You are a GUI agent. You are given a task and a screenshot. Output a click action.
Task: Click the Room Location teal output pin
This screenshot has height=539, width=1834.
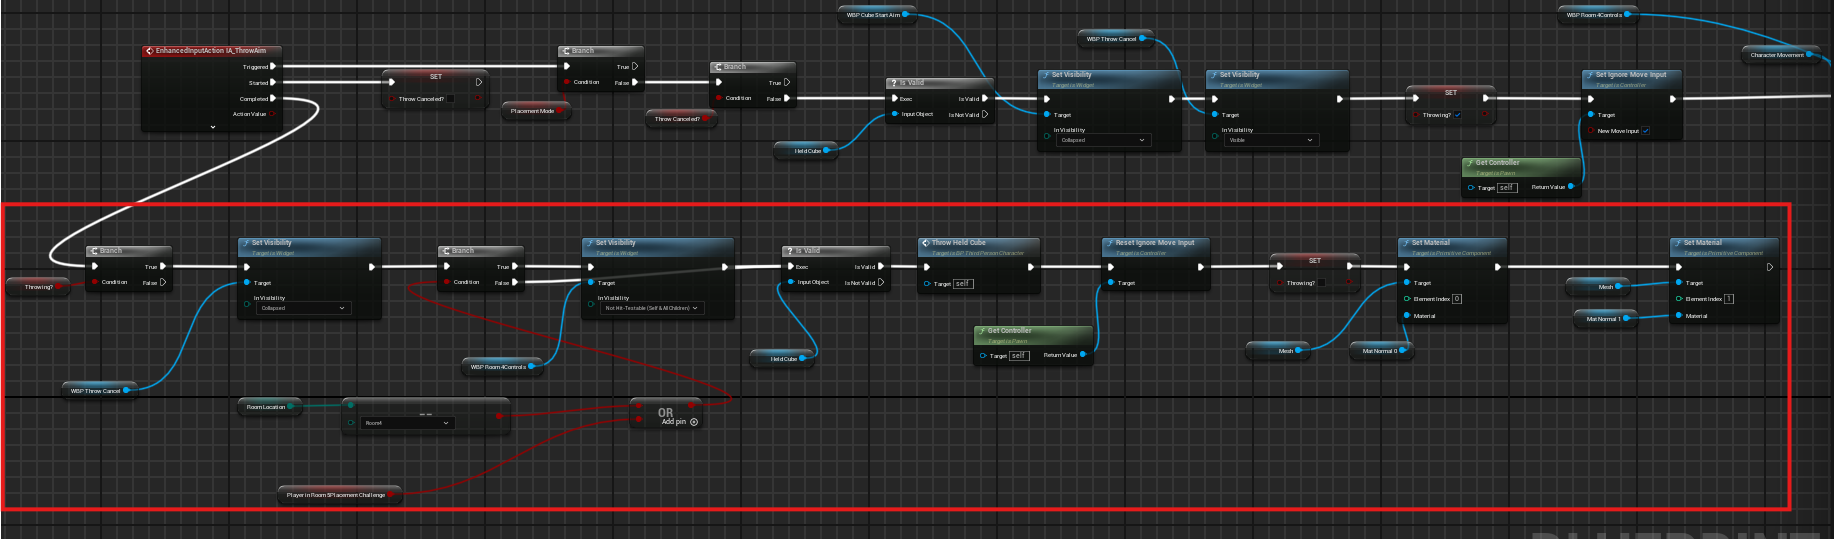coord(292,407)
